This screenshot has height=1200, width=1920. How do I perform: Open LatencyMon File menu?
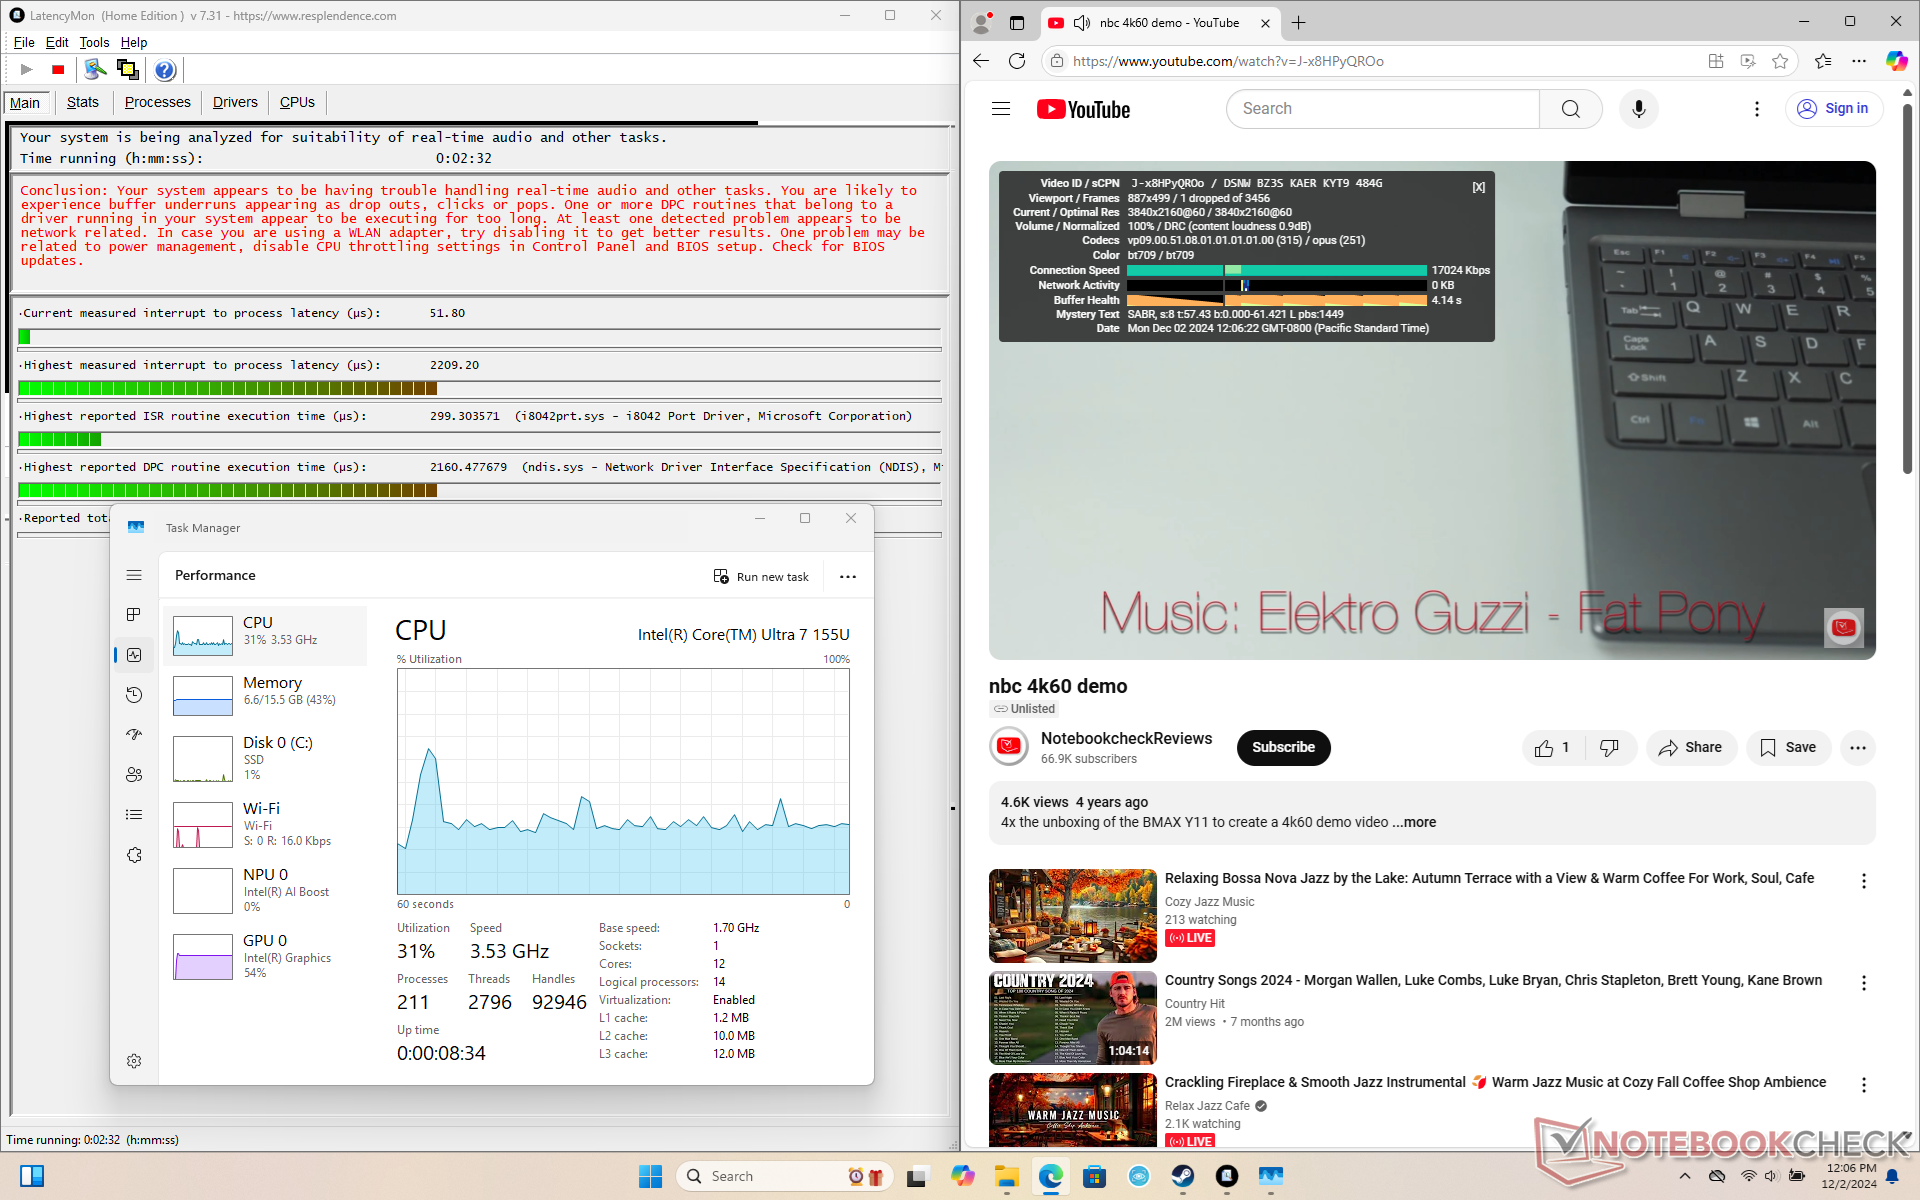pyautogui.click(x=24, y=42)
